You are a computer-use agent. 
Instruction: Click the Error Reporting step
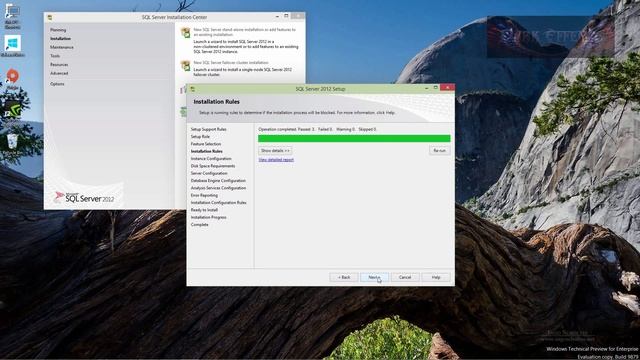[204, 196]
